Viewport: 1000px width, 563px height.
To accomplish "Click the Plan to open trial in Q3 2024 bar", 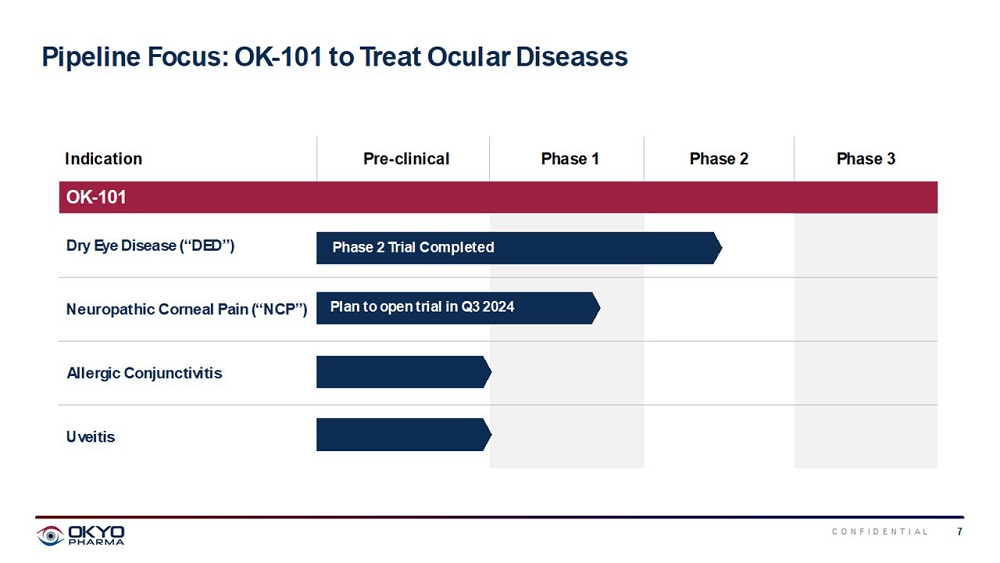I will [x=457, y=308].
